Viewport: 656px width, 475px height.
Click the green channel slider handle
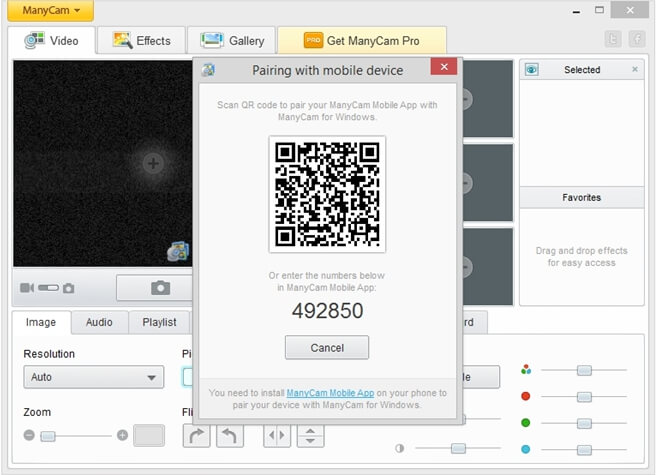click(x=584, y=424)
